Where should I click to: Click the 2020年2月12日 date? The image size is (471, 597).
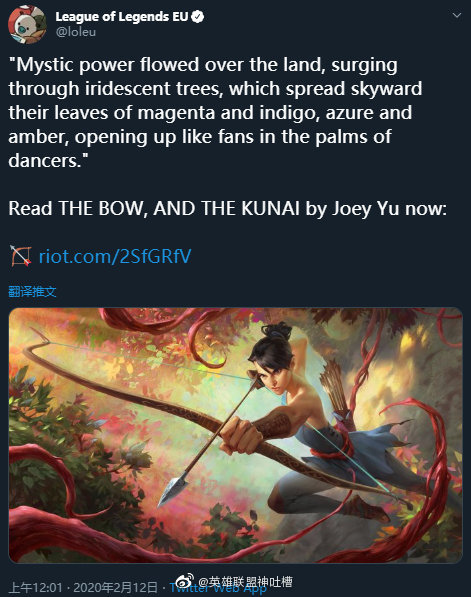[x=115, y=587]
